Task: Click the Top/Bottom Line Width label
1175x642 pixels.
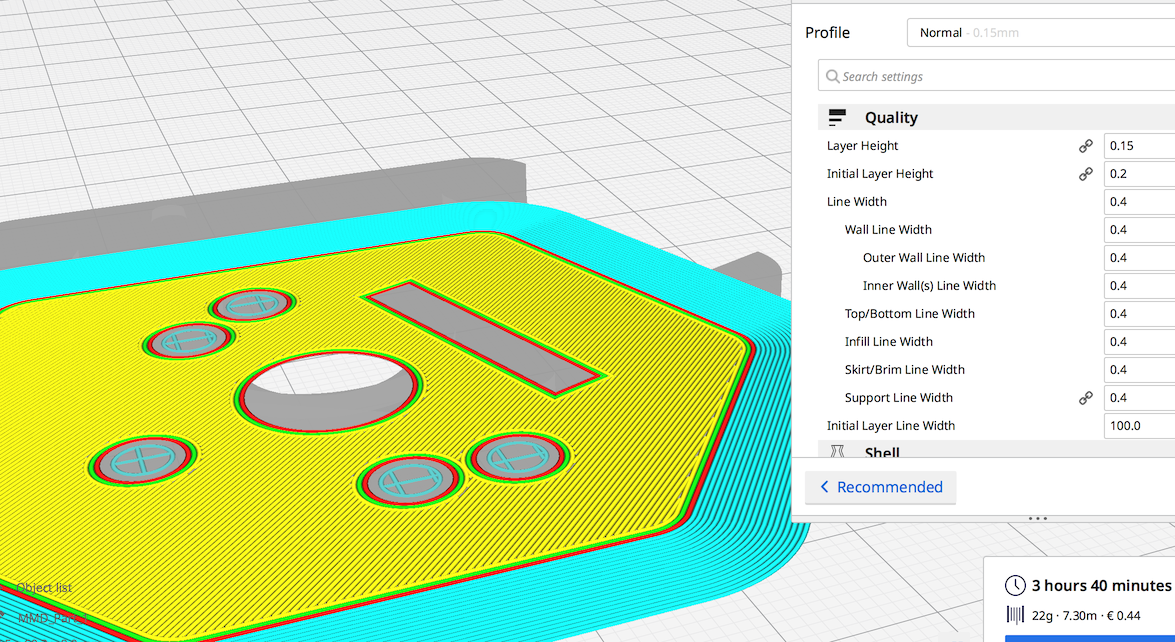Action: tap(910, 314)
